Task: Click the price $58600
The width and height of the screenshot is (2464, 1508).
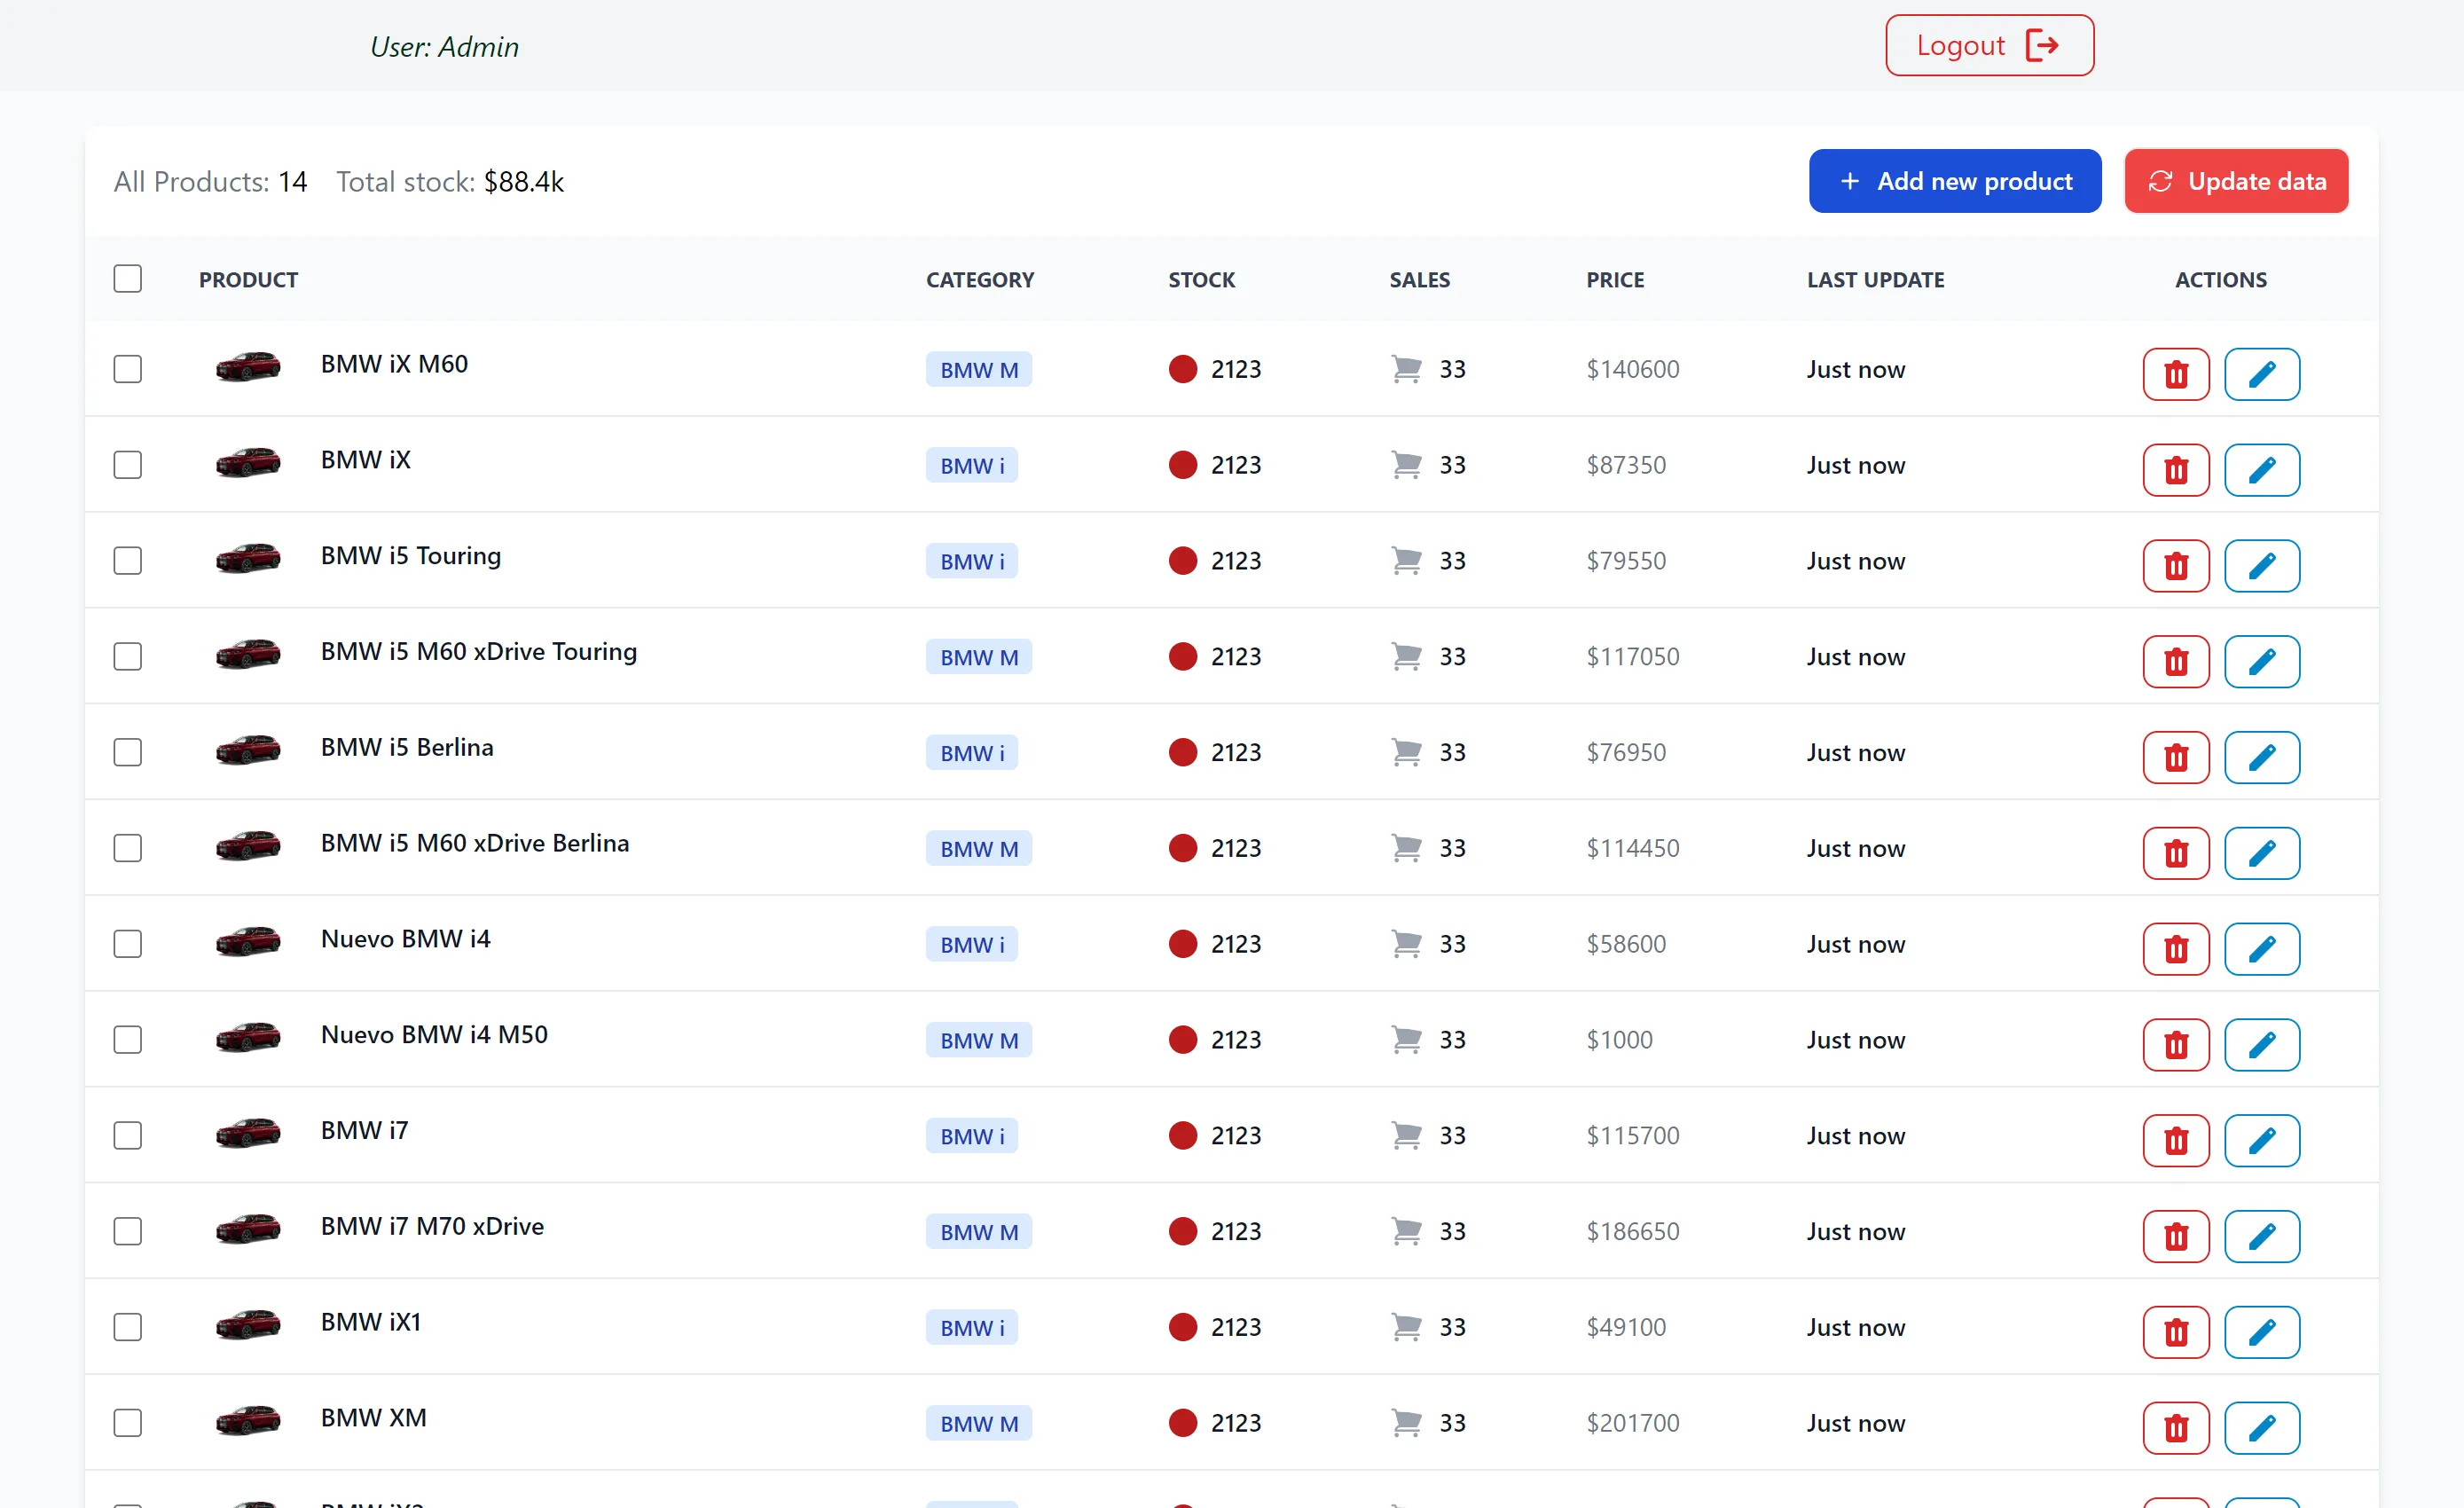Action: click(x=1626, y=945)
